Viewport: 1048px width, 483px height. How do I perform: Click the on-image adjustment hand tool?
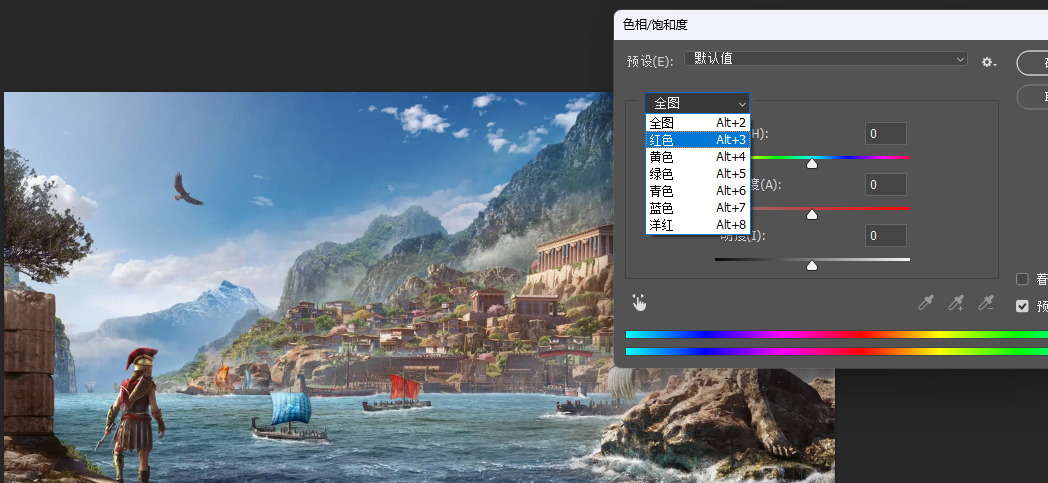640,303
